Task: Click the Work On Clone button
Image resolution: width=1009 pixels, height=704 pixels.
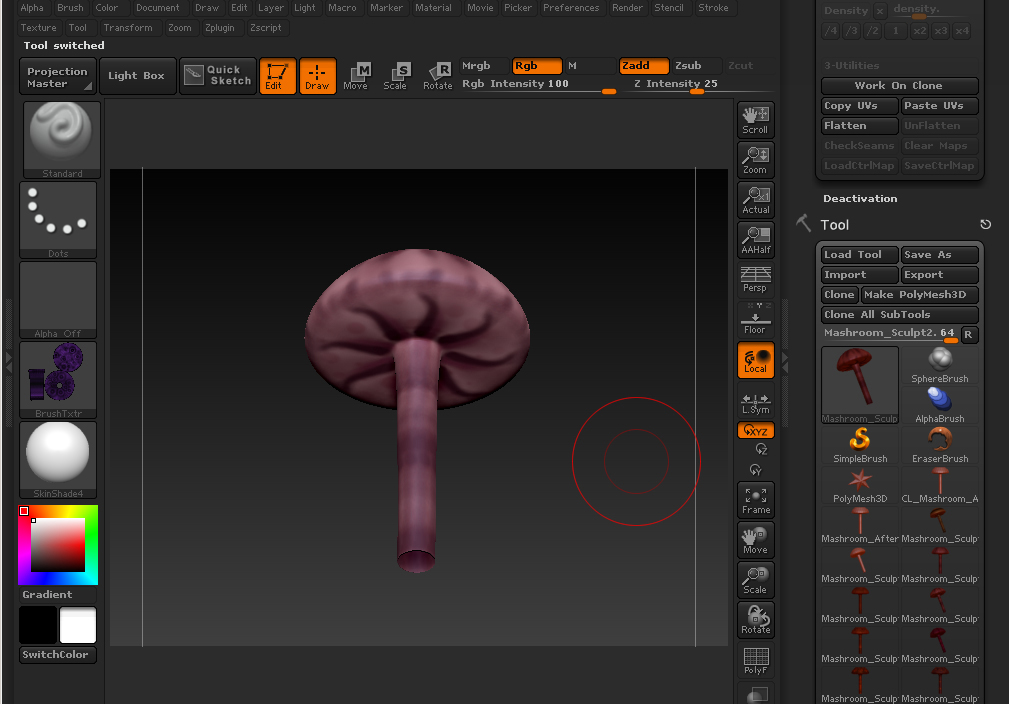Action: click(900, 86)
